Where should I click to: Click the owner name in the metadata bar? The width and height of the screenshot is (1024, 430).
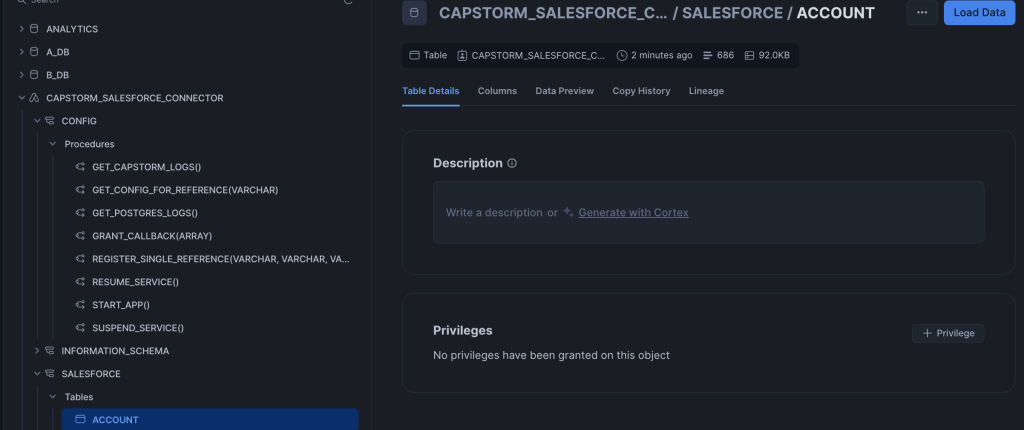(538, 56)
